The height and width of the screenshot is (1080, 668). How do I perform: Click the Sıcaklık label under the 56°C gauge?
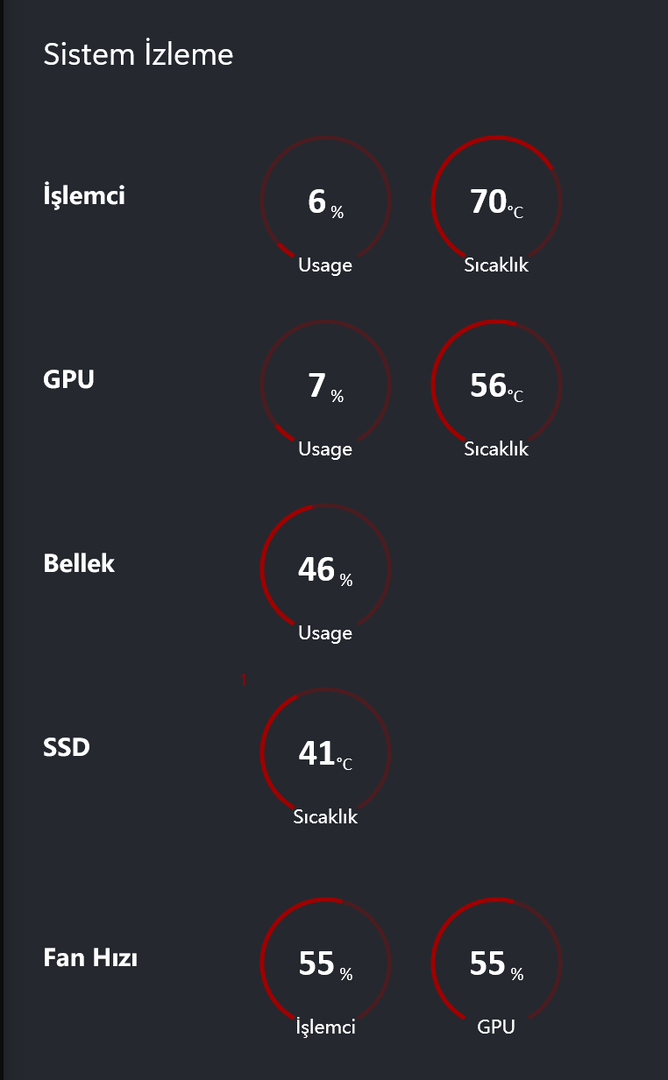tap(496, 450)
